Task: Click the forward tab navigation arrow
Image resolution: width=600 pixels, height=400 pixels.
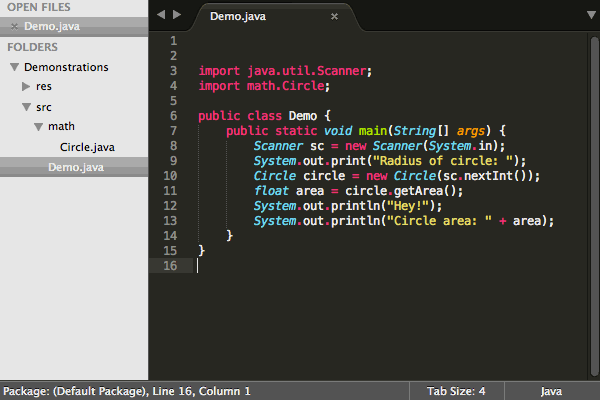Action: (x=177, y=15)
